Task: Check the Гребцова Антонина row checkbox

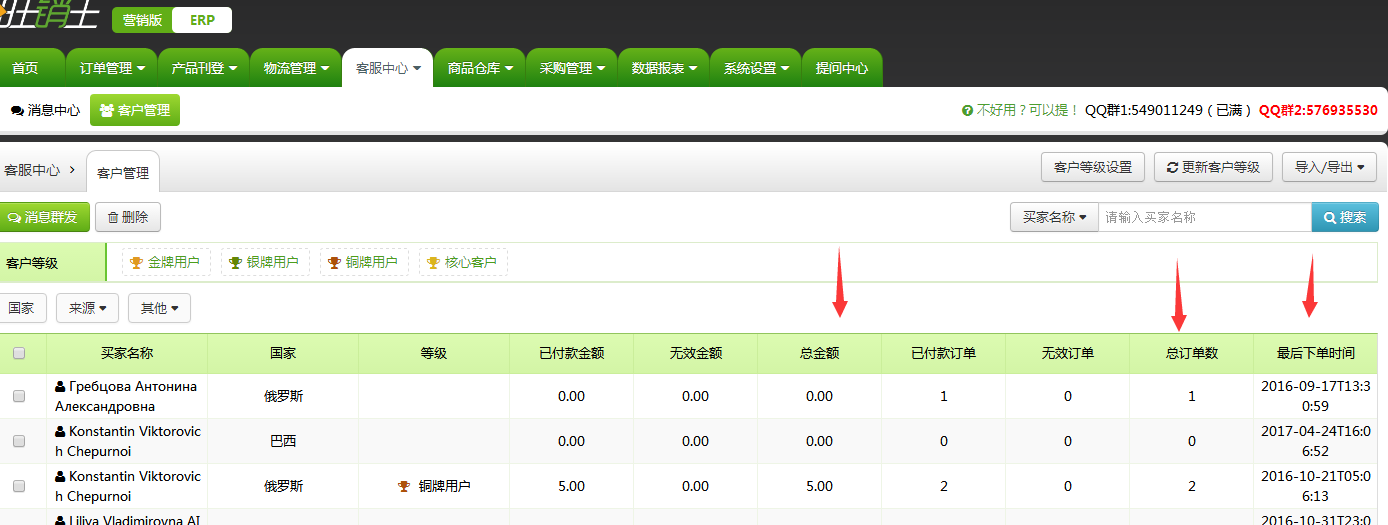Action: pos(19,396)
